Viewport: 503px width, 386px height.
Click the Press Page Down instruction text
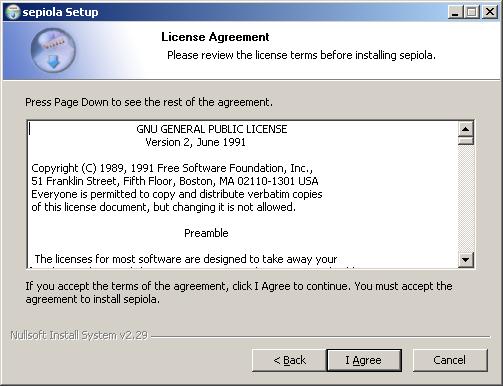(149, 102)
